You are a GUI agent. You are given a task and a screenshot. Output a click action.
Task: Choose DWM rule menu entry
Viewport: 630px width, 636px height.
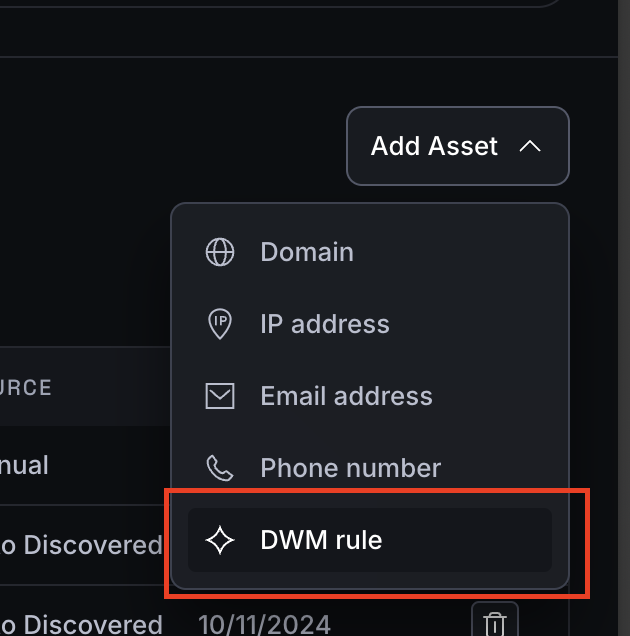(370, 540)
